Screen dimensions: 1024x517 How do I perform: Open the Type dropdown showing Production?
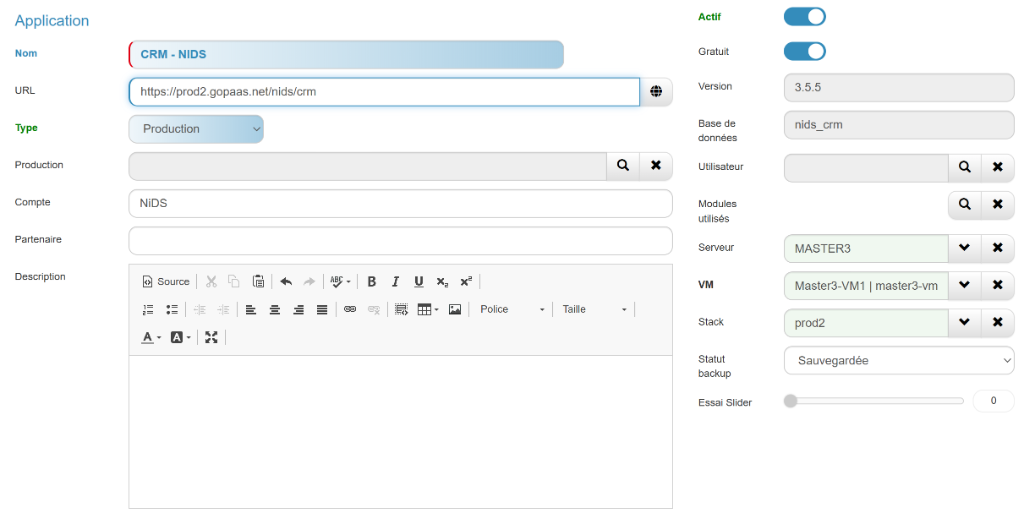point(196,129)
